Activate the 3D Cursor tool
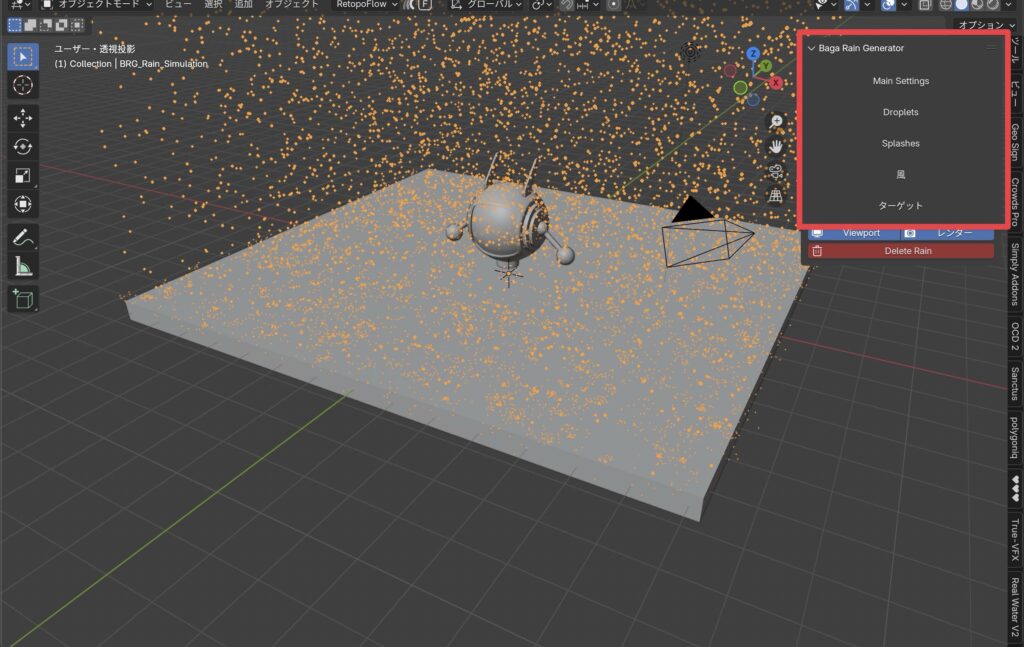 coord(23,86)
